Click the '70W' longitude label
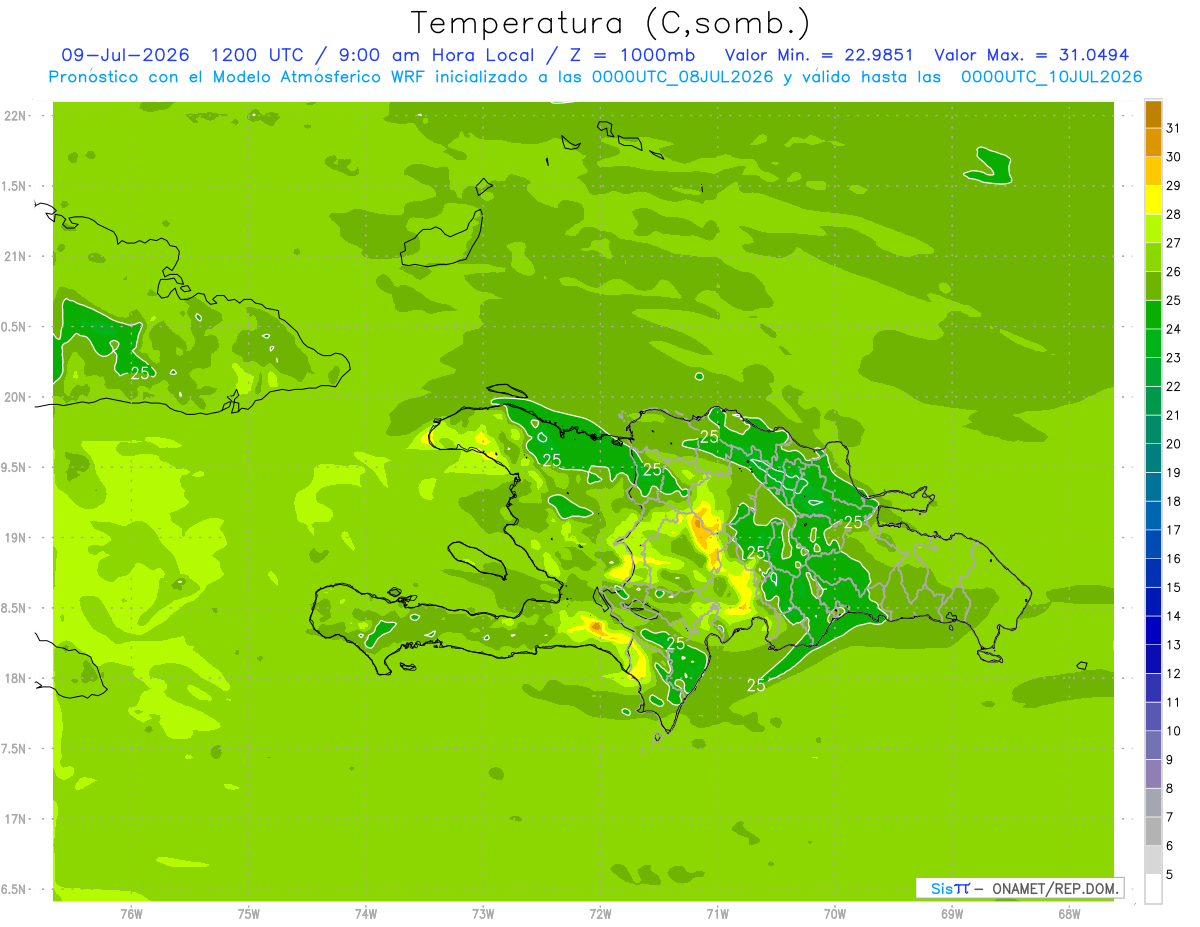This screenshot has width=1200, height=927. [835, 914]
